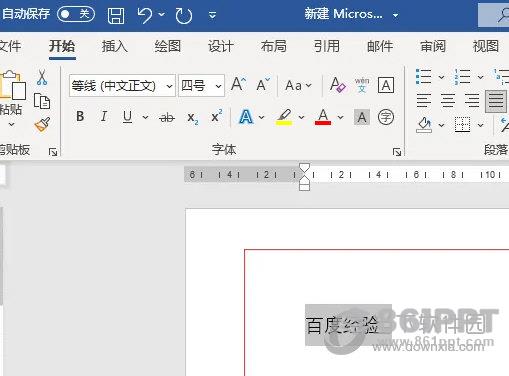This screenshot has width=509, height=376.
Task: Apply bullet list formatting
Action: 424,77
